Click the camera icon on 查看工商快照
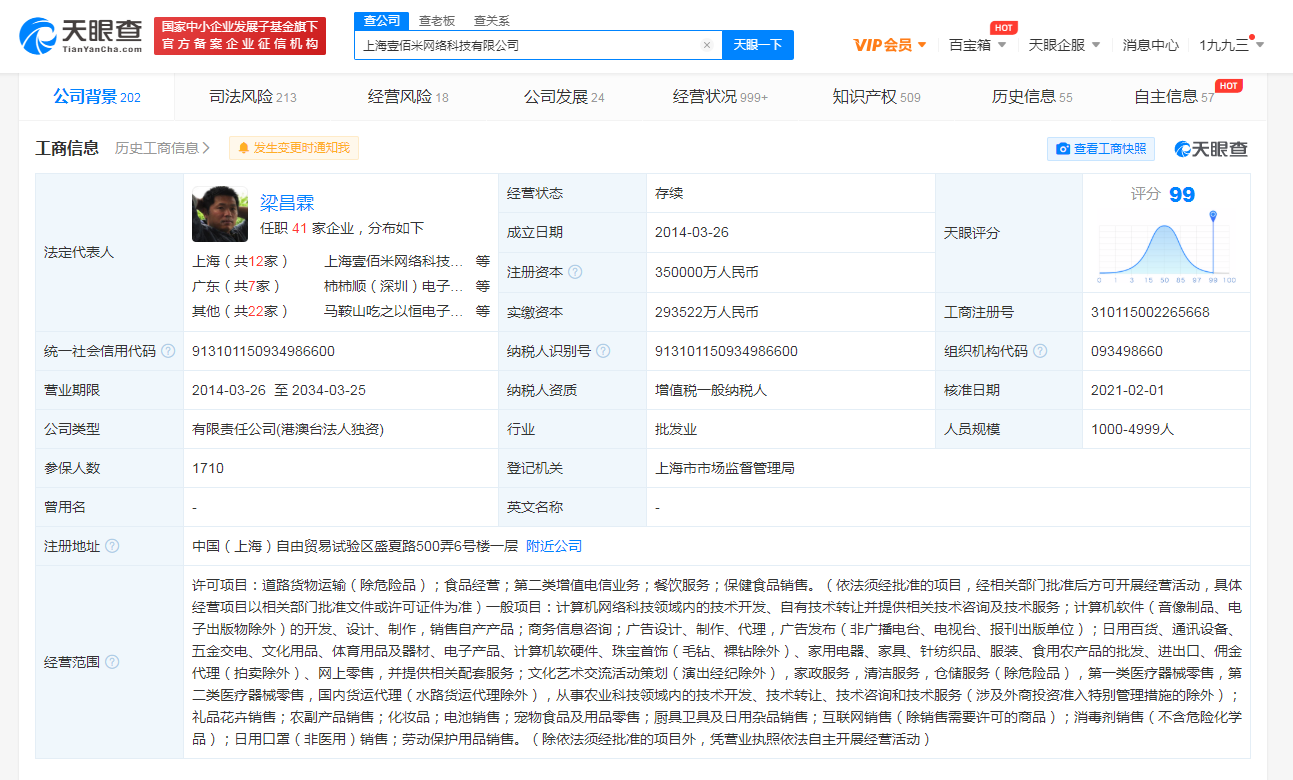Image resolution: width=1293 pixels, height=780 pixels. coord(1064,149)
